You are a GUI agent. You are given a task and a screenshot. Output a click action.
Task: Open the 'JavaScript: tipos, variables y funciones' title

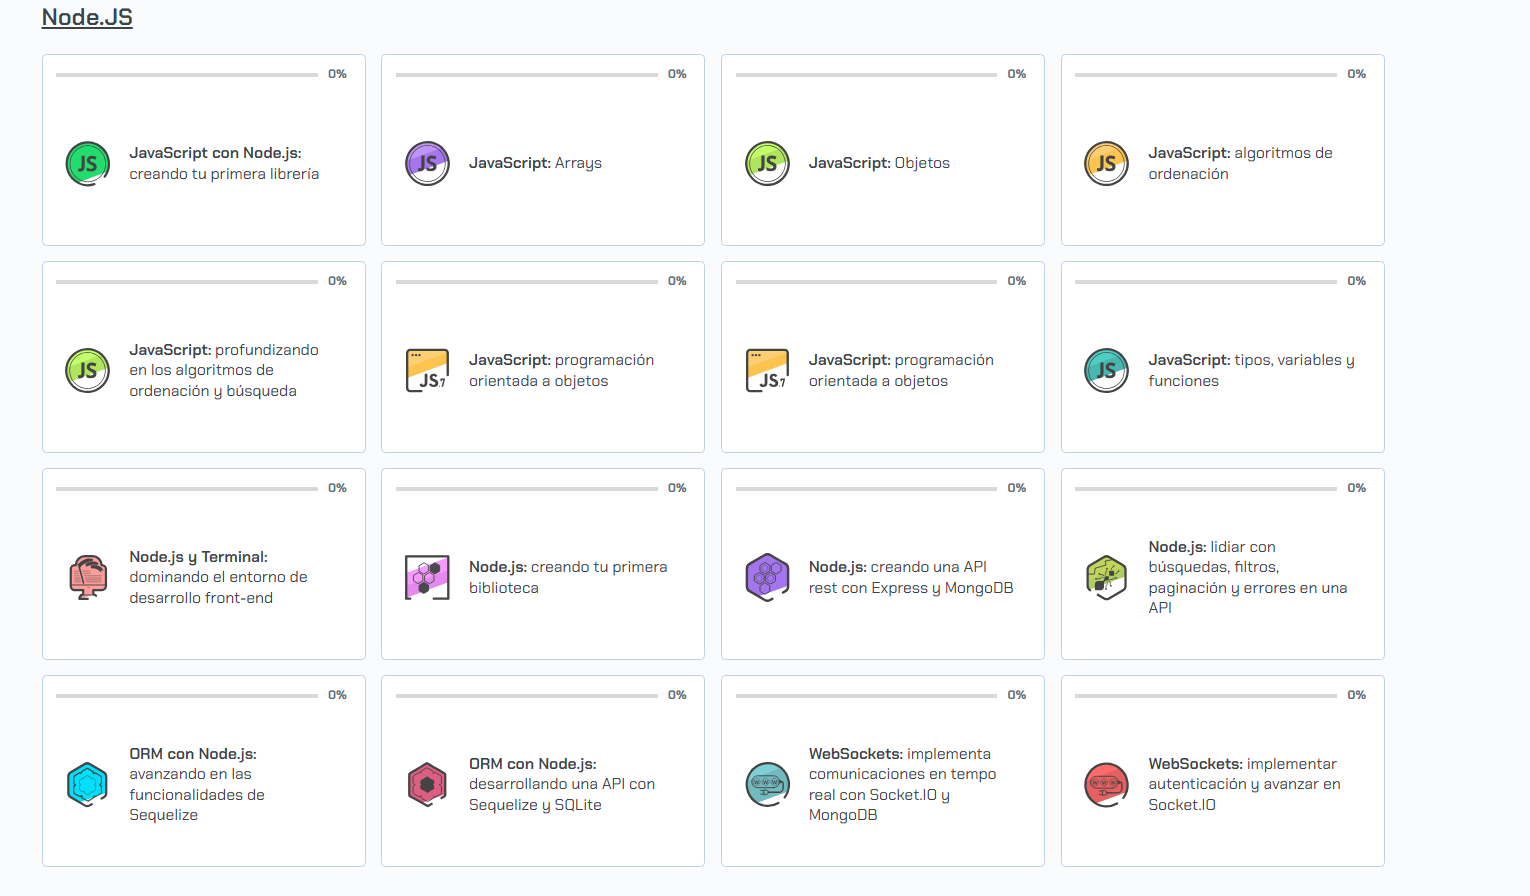pyautogui.click(x=1251, y=370)
